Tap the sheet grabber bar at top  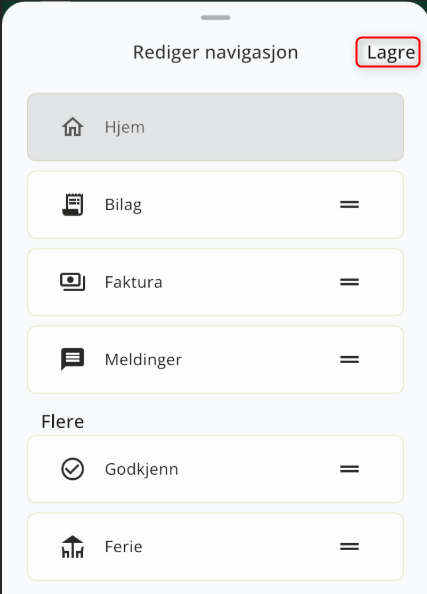[x=216, y=17]
